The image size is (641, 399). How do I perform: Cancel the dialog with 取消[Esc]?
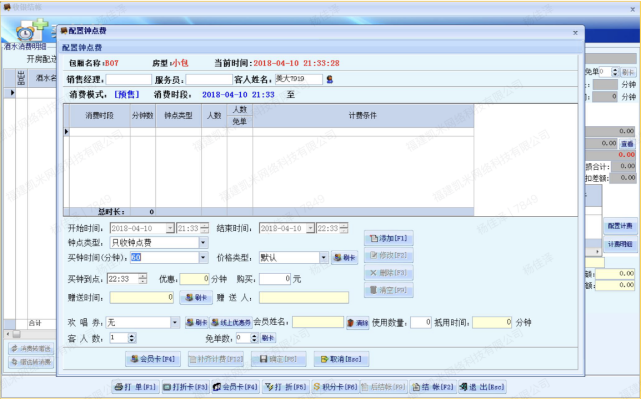tap(341, 359)
